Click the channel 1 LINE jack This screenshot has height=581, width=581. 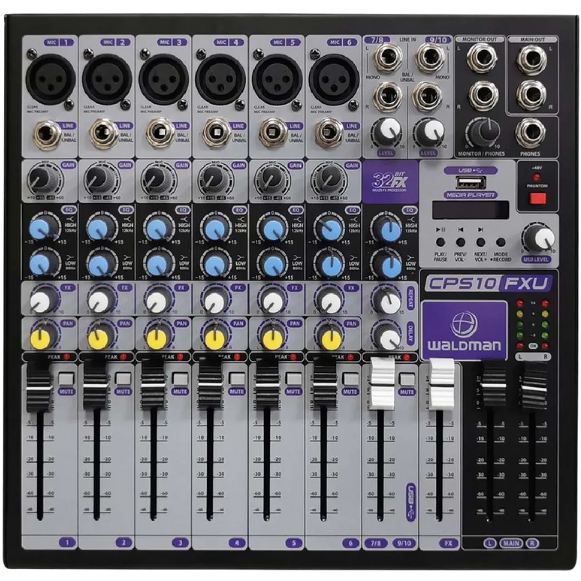(x=47, y=135)
